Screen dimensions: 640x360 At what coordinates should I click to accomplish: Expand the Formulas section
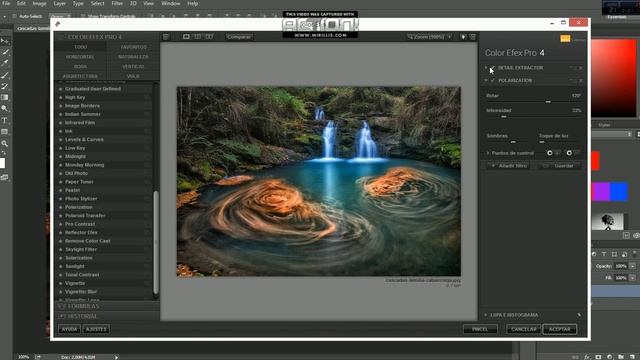[x=79, y=306]
